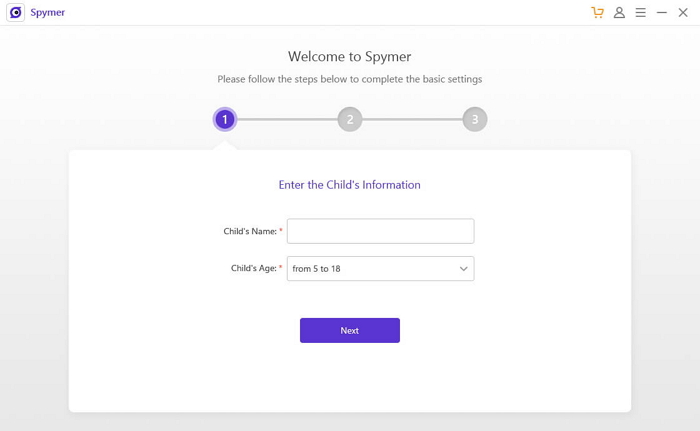Viewport: 700px width, 431px height.
Task: Click the "Child's Name:" label
Action: click(x=250, y=231)
